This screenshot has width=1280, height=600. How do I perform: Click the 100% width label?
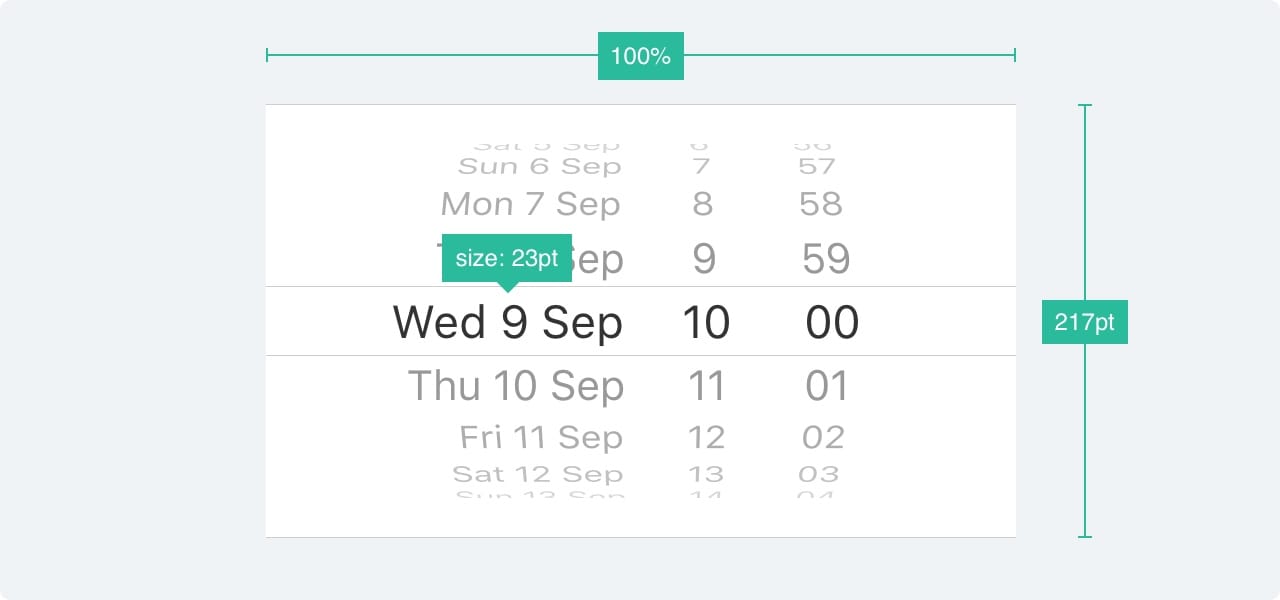click(640, 56)
